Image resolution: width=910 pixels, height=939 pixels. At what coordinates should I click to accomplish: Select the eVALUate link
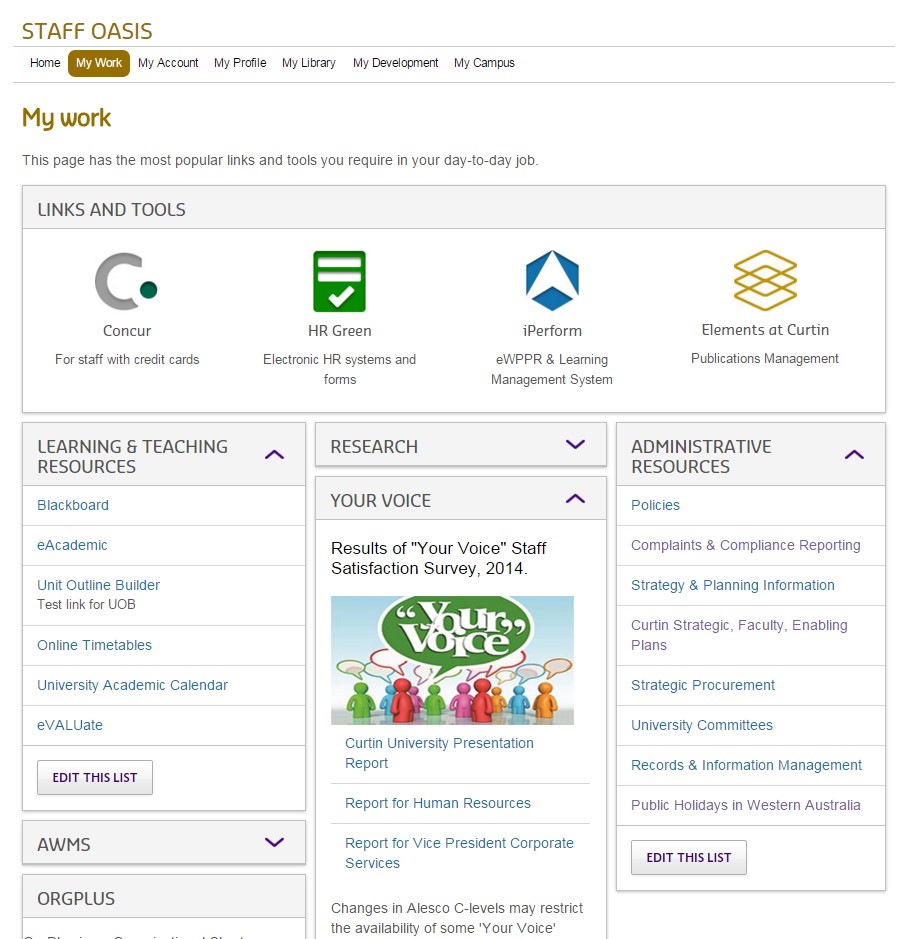pos(71,725)
